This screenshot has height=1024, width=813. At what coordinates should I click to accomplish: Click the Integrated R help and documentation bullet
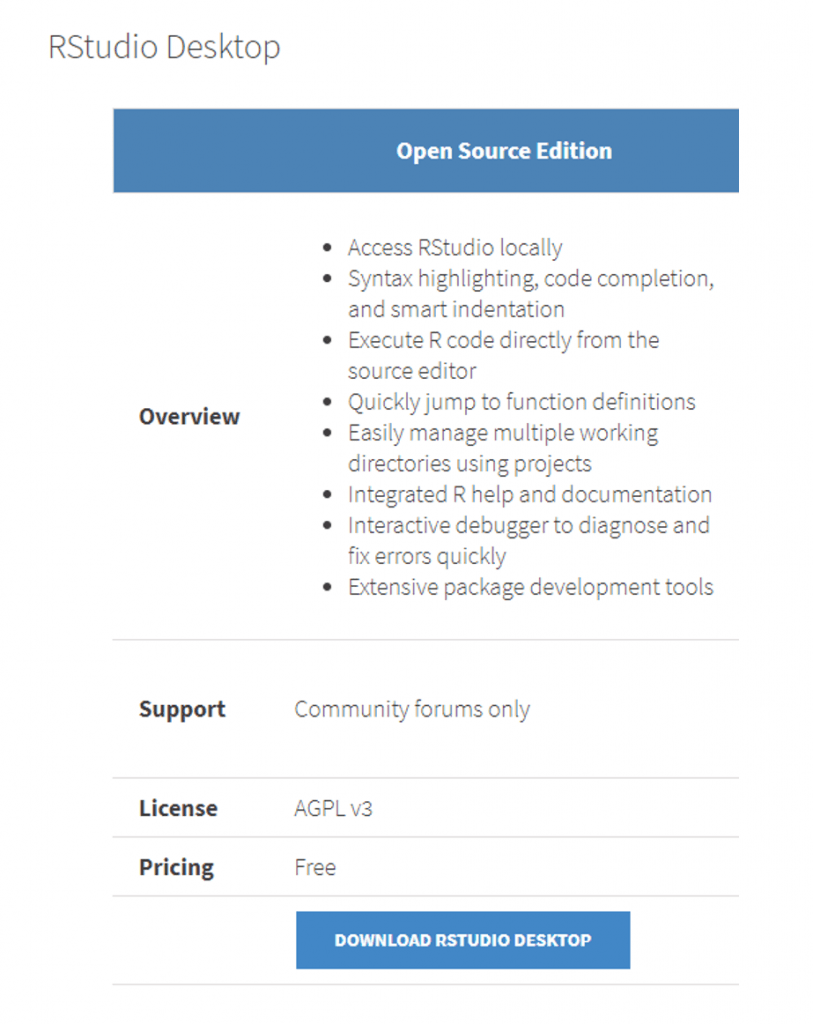(530, 494)
